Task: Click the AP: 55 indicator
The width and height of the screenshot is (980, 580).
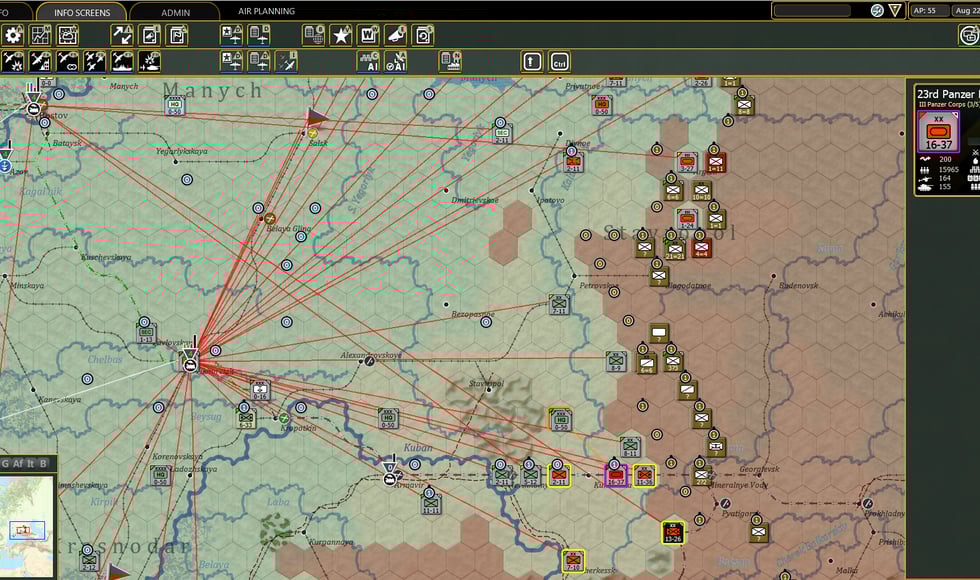Action: coord(928,11)
